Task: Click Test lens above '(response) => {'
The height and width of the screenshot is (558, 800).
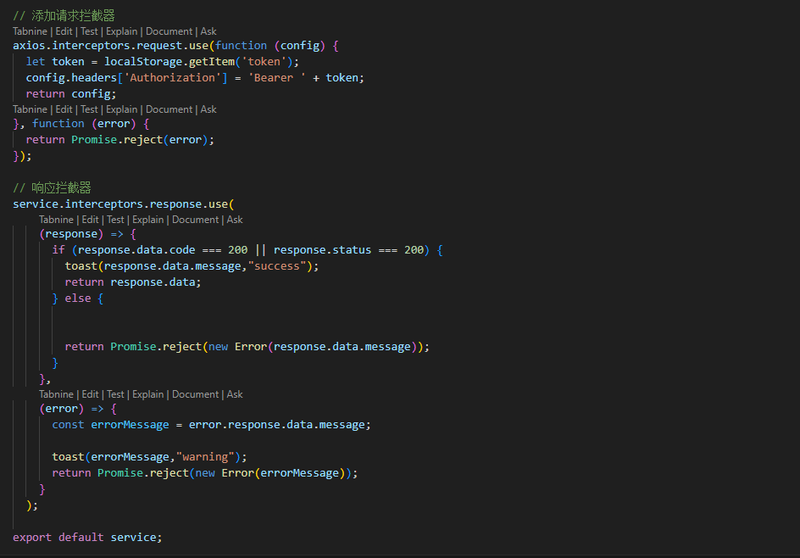Action: [x=115, y=220]
